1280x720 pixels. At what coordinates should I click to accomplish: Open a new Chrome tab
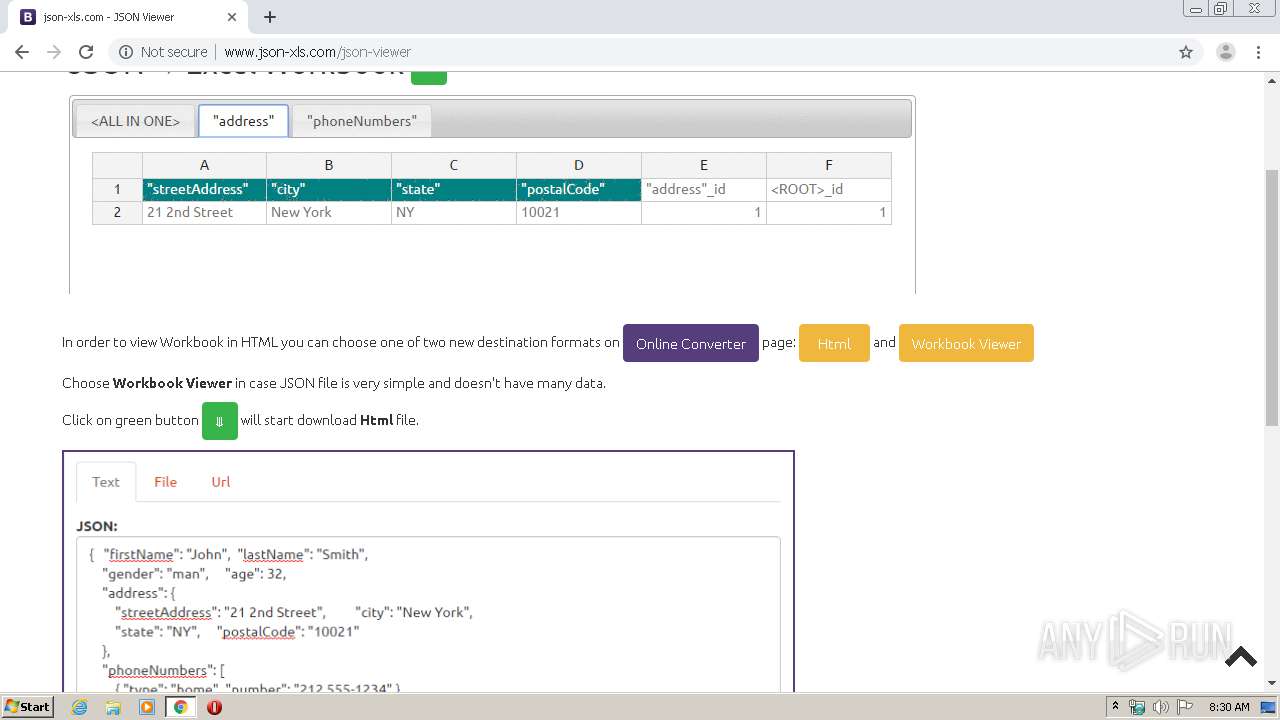coord(269,17)
